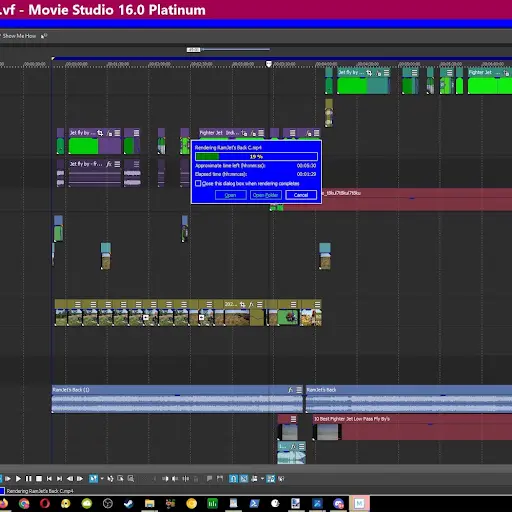Toggle auto ripple button in toolbar
The height and width of the screenshot is (512, 512).
(254, 479)
